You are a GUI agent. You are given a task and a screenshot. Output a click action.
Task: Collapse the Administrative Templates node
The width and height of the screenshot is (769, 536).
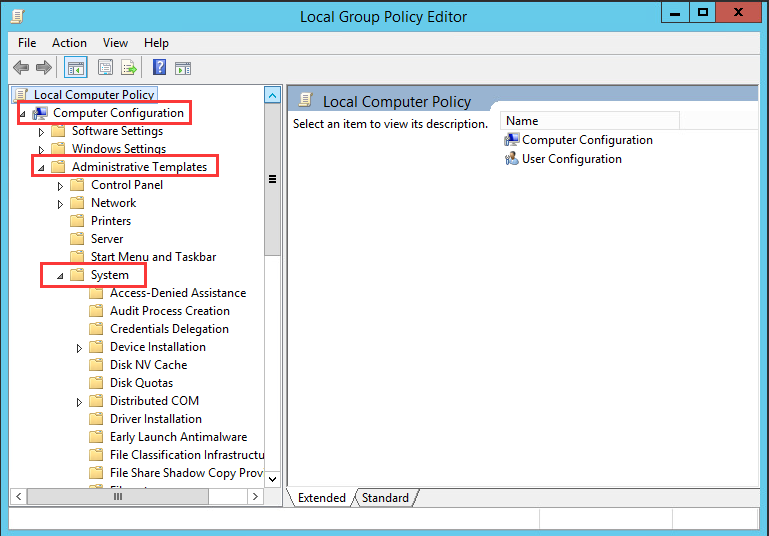[42, 168]
